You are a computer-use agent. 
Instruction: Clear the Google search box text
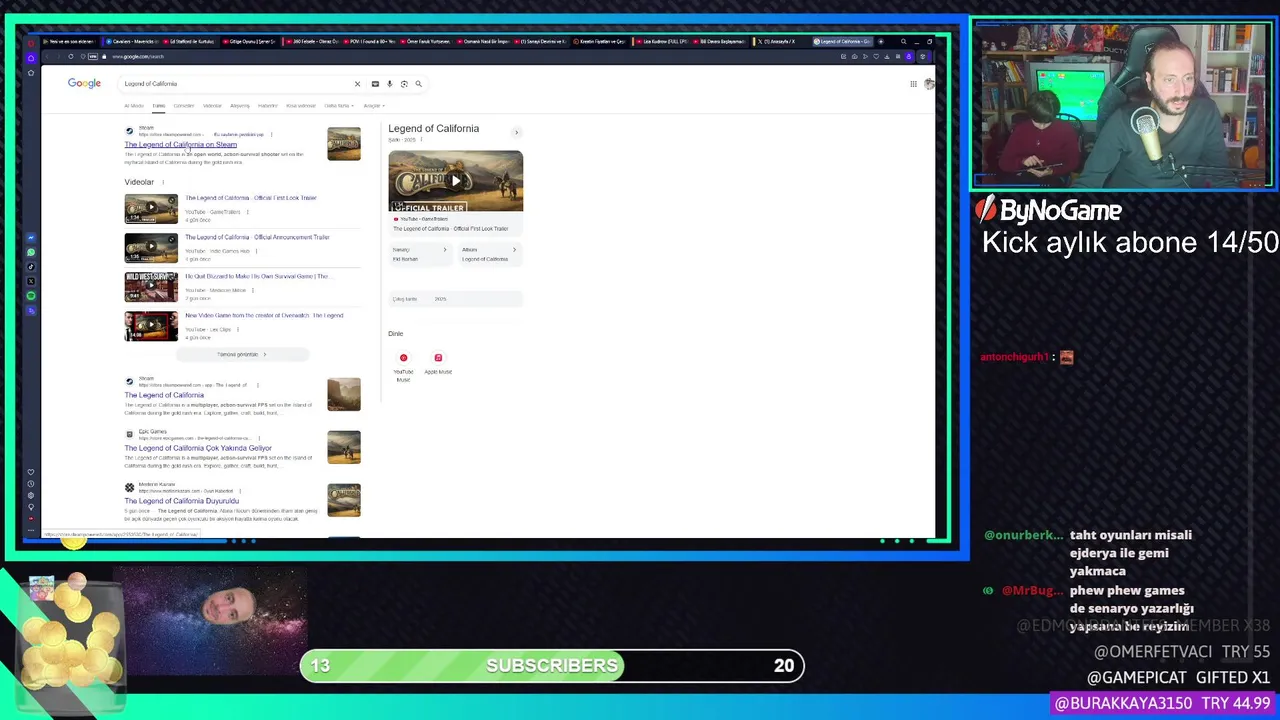(357, 84)
